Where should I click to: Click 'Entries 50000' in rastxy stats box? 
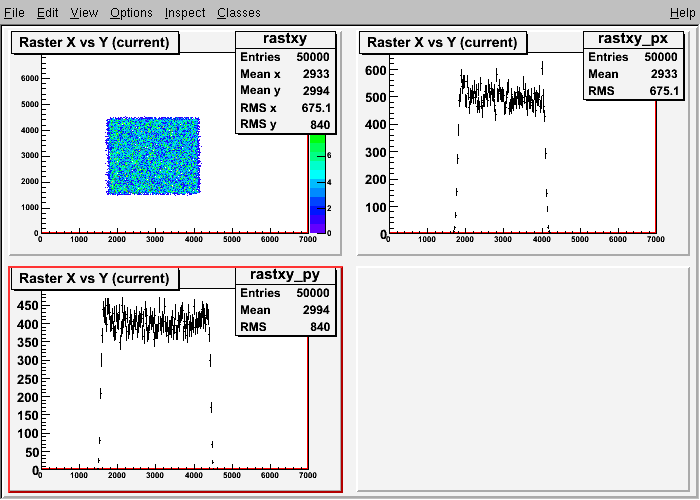285,57
